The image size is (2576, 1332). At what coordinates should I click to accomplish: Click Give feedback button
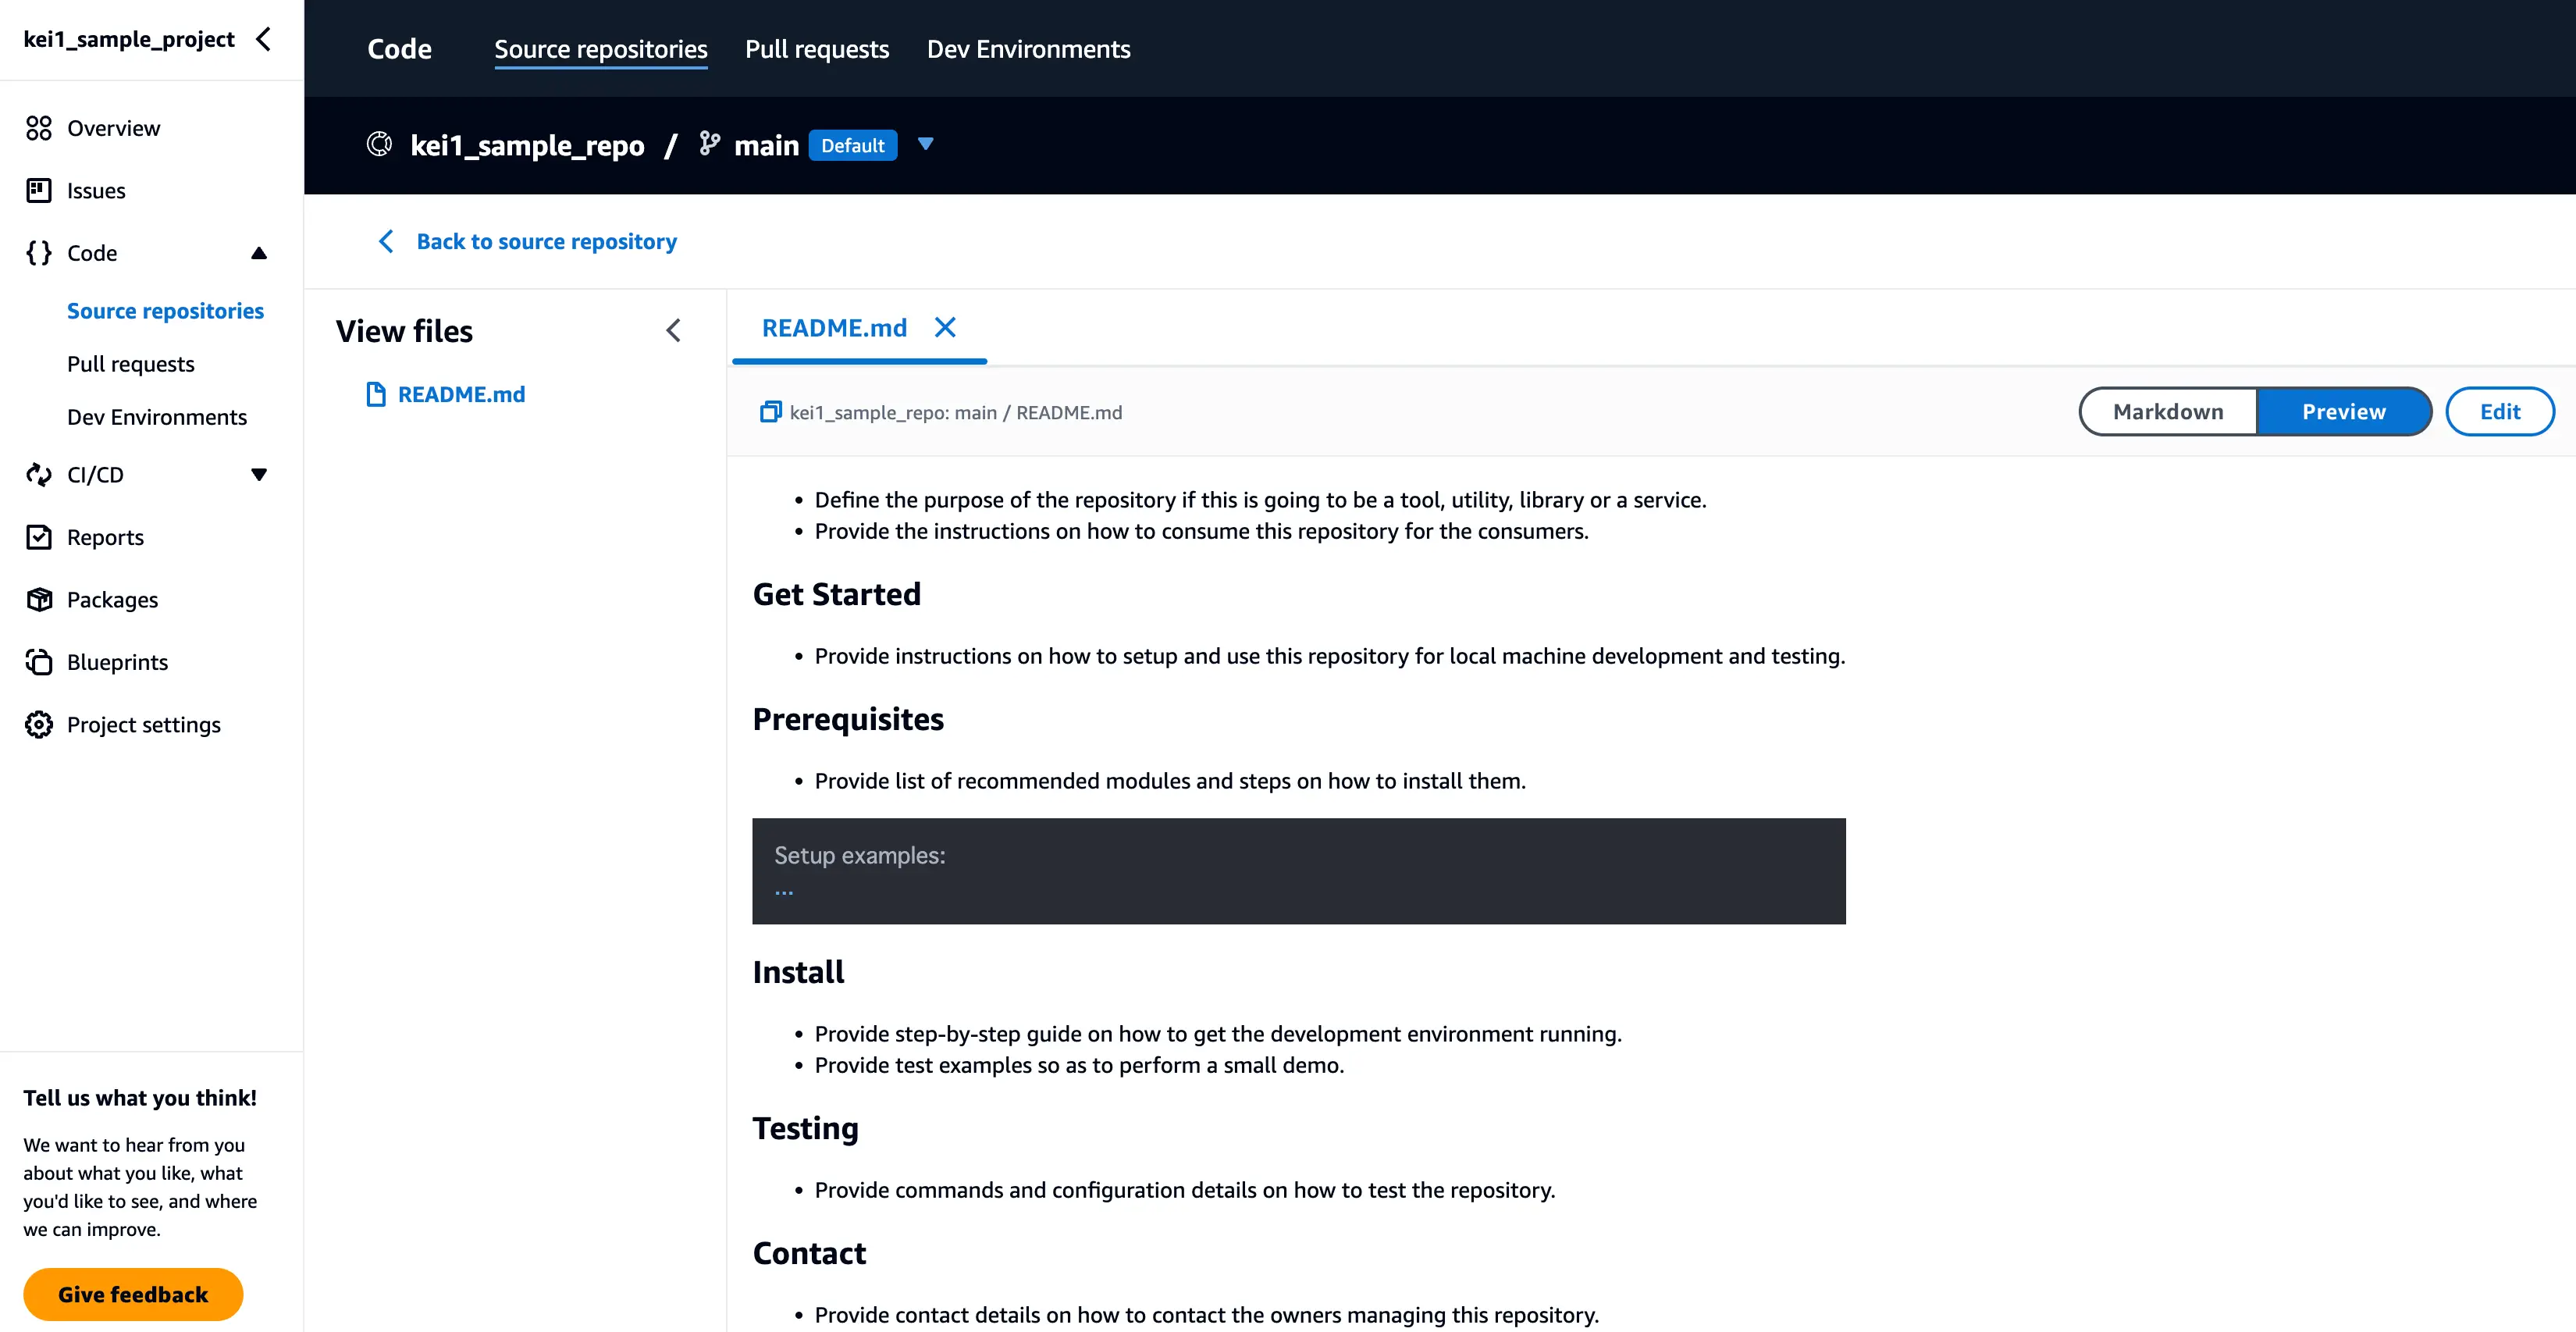pyautogui.click(x=133, y=1294)
